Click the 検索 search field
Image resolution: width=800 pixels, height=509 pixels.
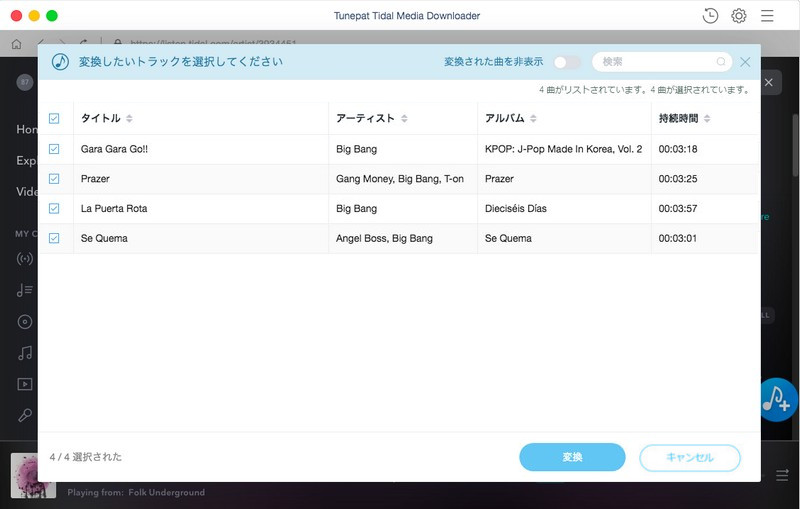coord(662,62)
